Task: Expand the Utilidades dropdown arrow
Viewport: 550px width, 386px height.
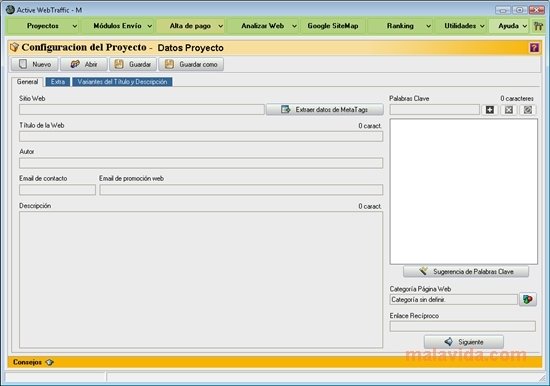Action: click(x=482, y=26)
